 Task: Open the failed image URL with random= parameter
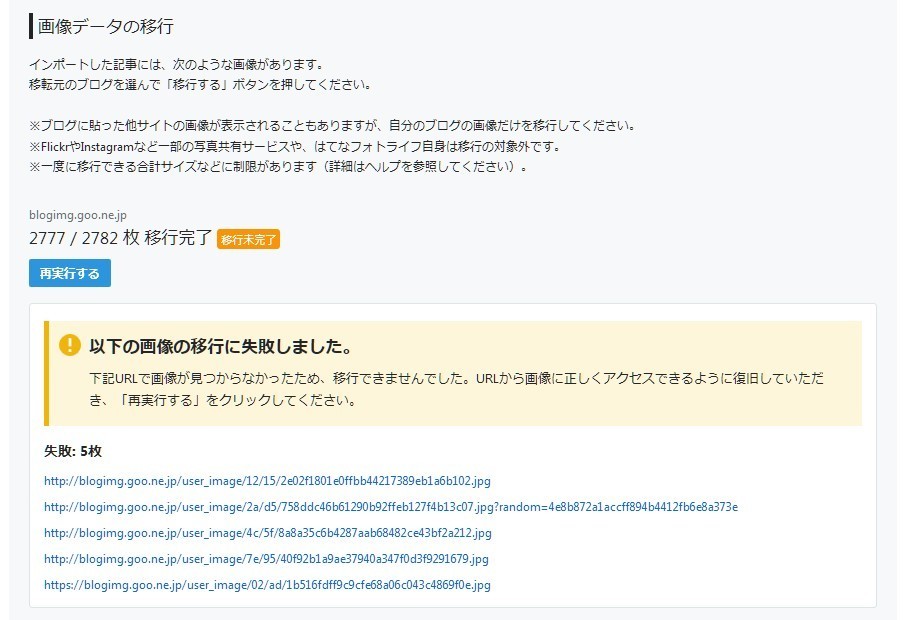coord(391,507)
